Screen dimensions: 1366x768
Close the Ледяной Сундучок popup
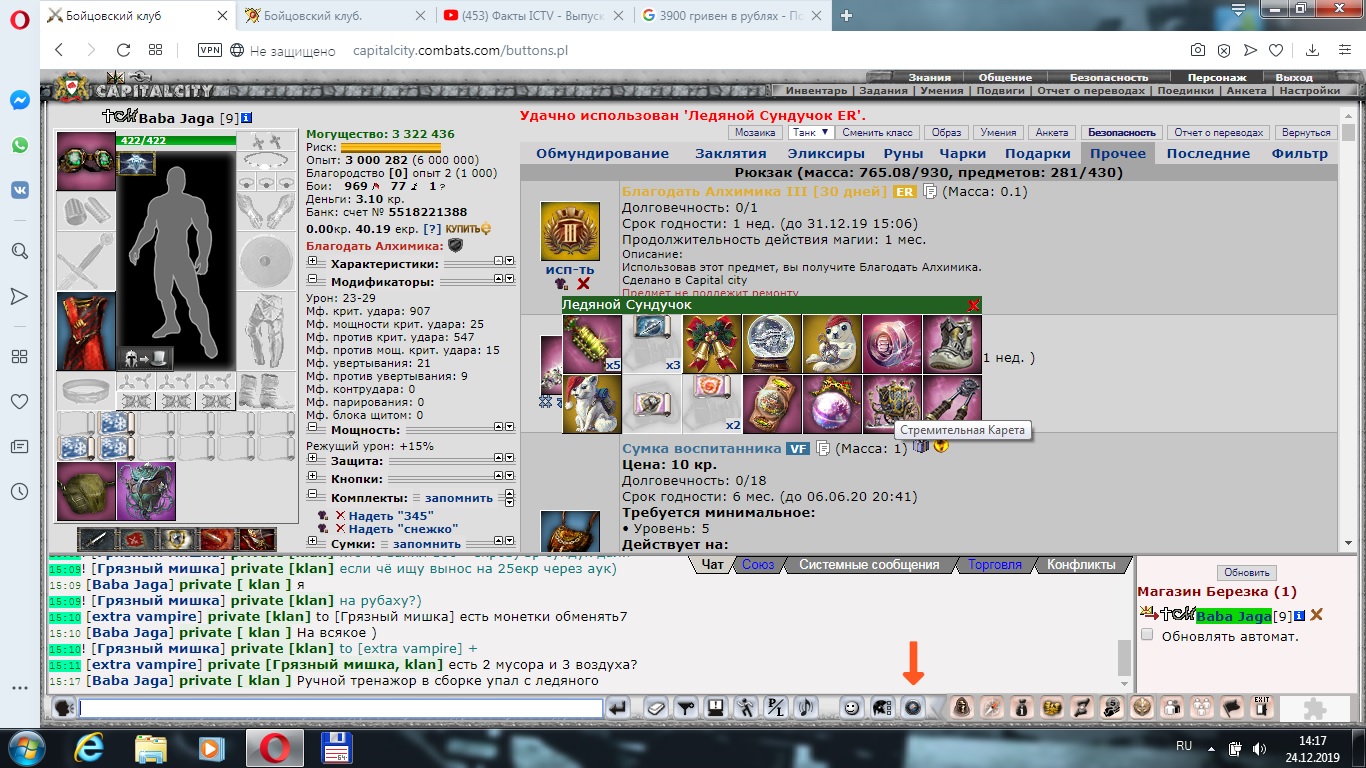973,305
